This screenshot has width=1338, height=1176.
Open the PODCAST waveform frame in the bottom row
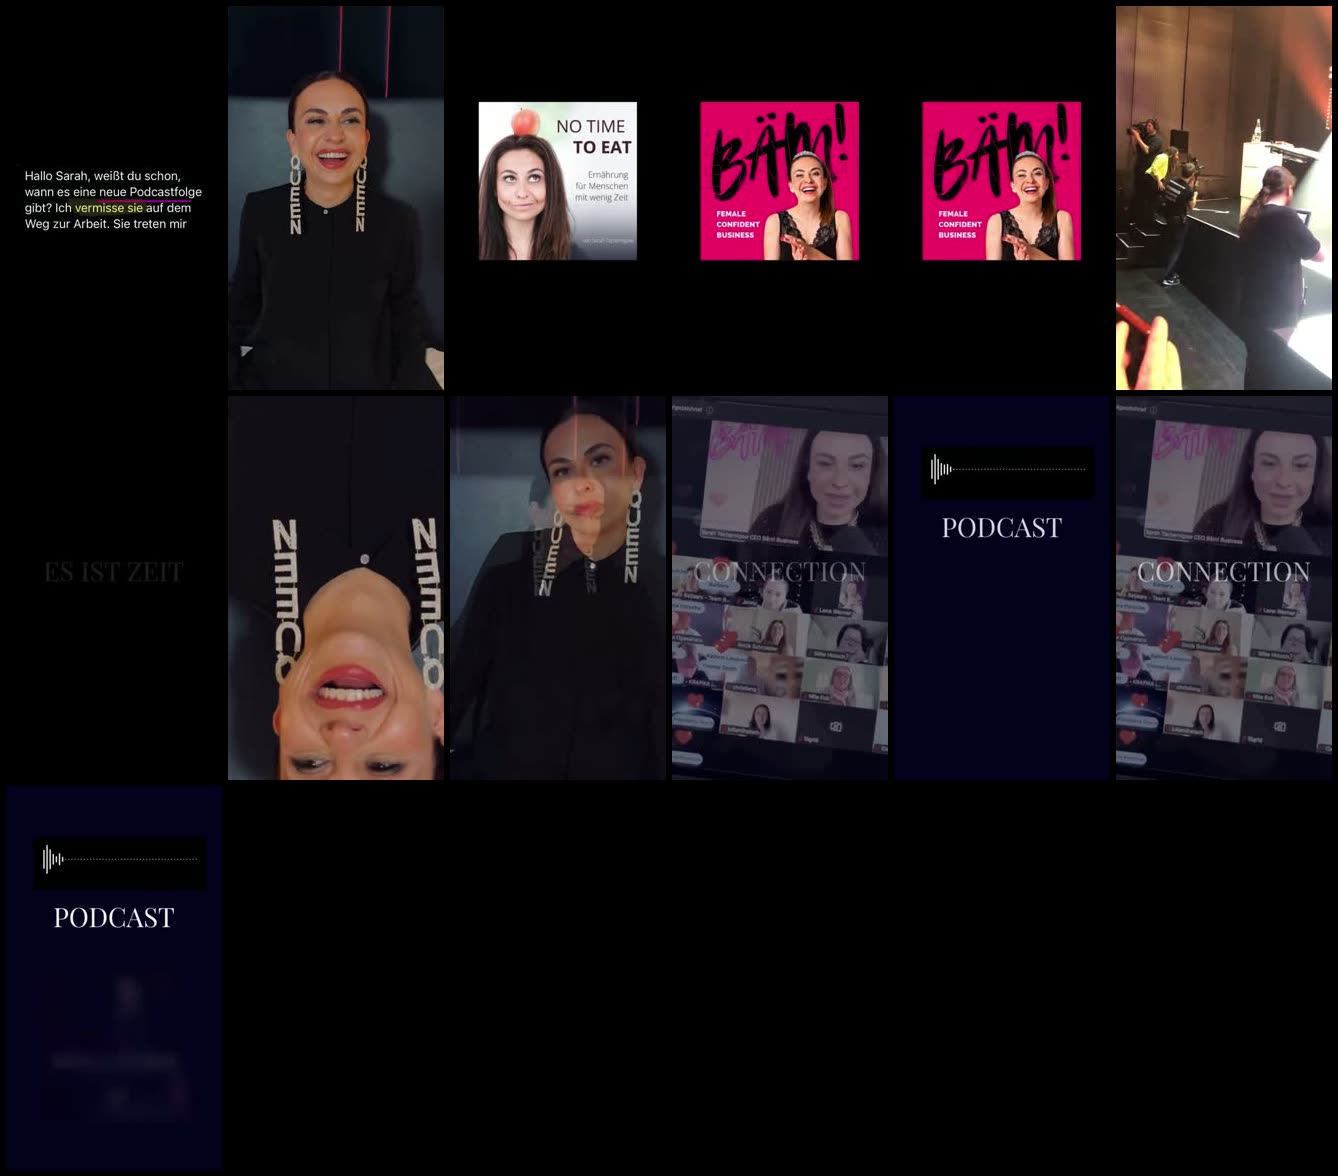point(114,978)
